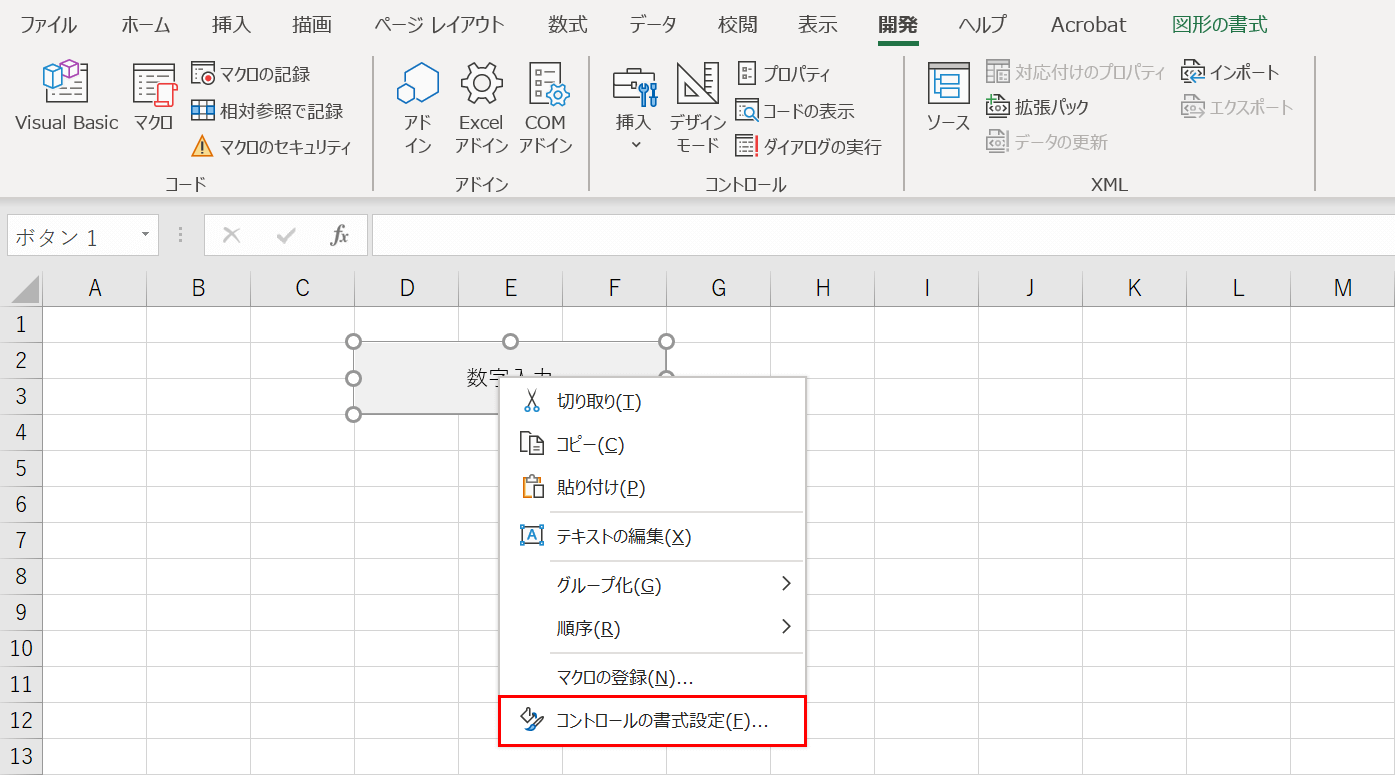Viewport: 1395px width, 775px height.
Task: Open the macro list via マクロ icon
Action: pos(152,95)
